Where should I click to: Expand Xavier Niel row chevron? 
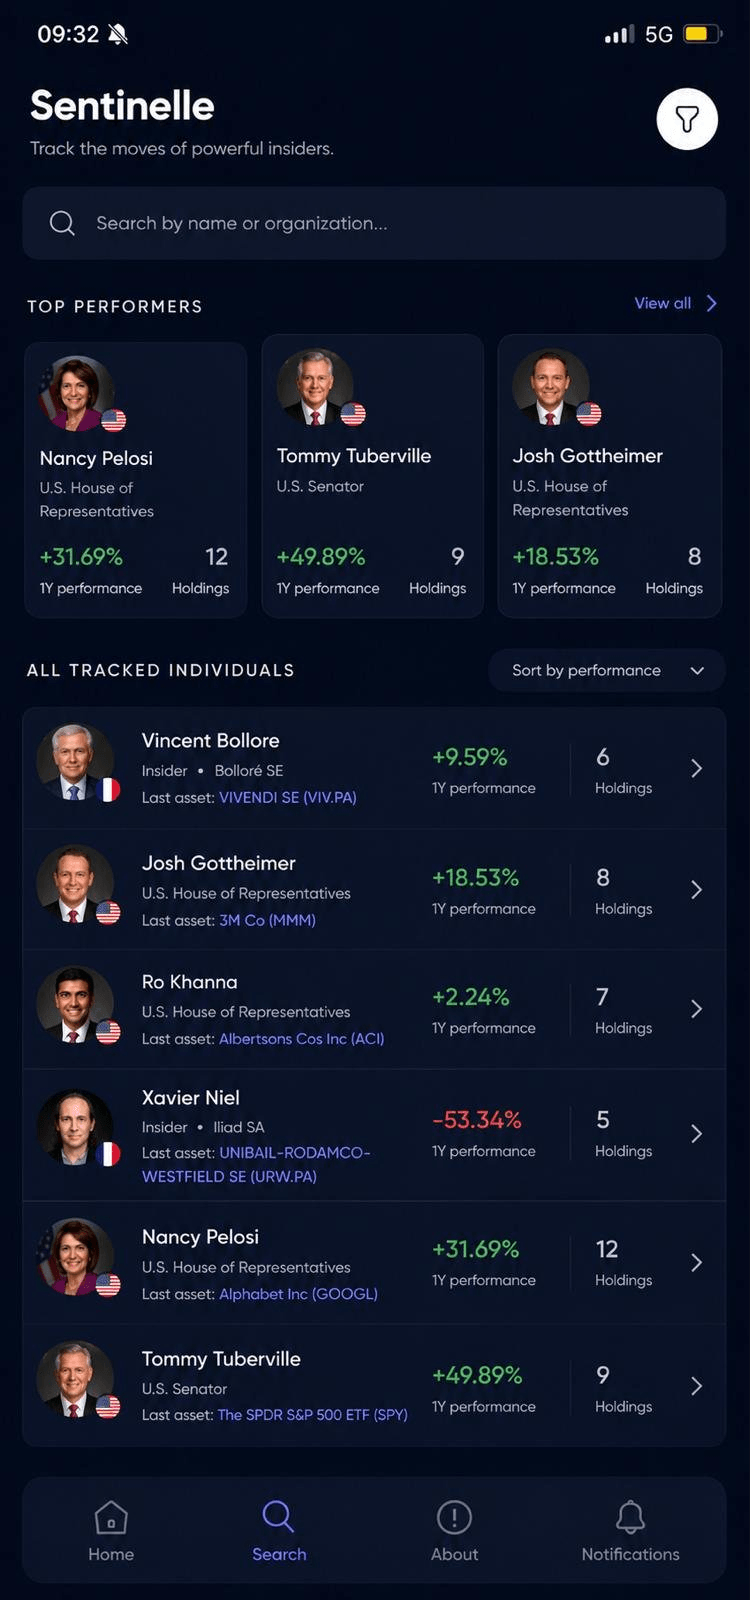point(697,1133)
